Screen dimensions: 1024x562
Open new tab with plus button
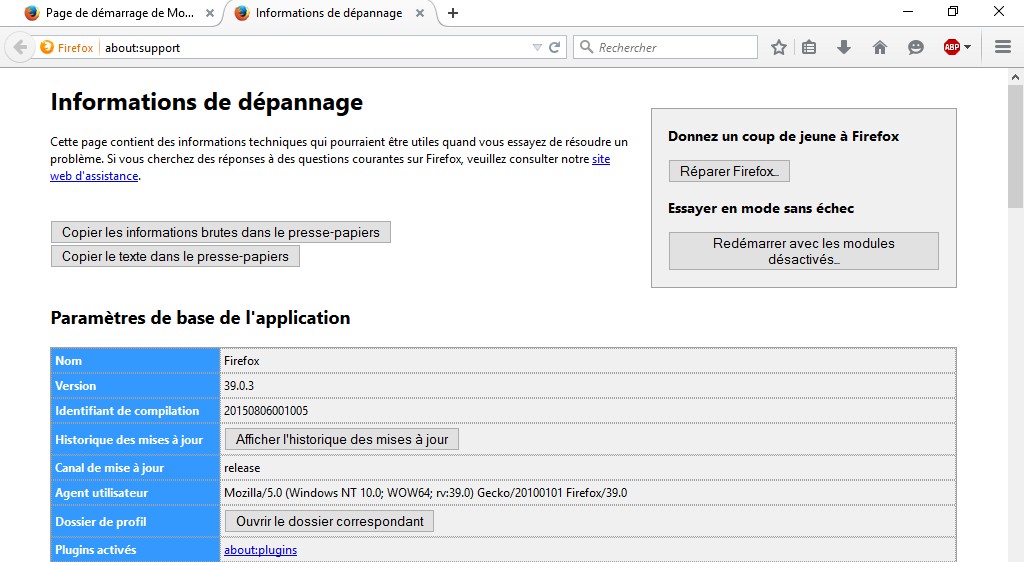(453, 13)
